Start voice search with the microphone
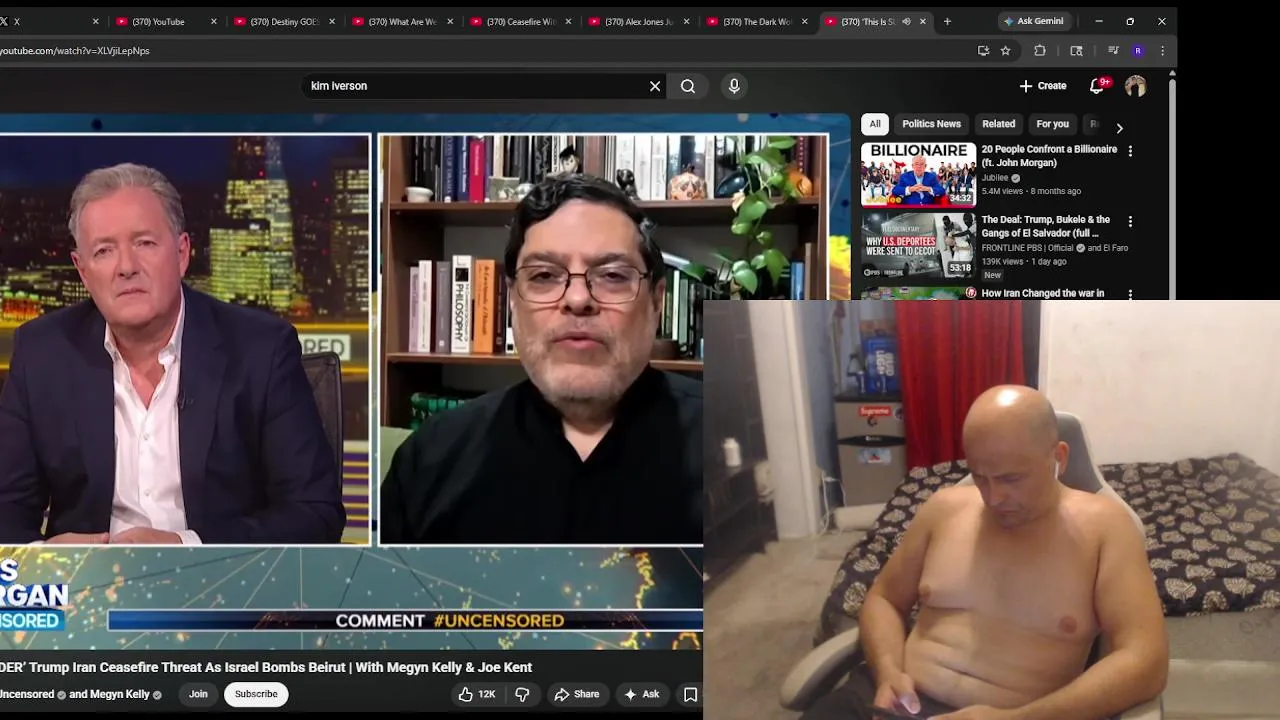Image resolution: width=1280 pixels, height=720 pixels. click(x=734, y=86)
